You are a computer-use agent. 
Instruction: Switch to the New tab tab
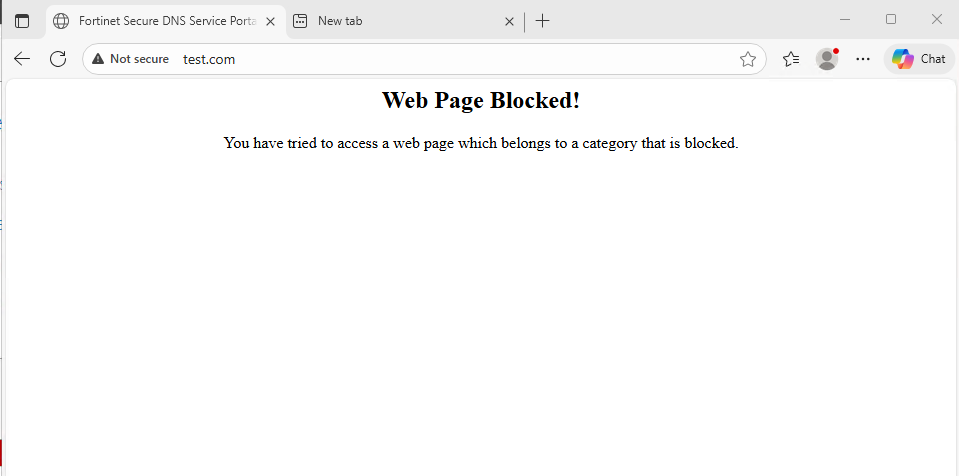[402, 21]
